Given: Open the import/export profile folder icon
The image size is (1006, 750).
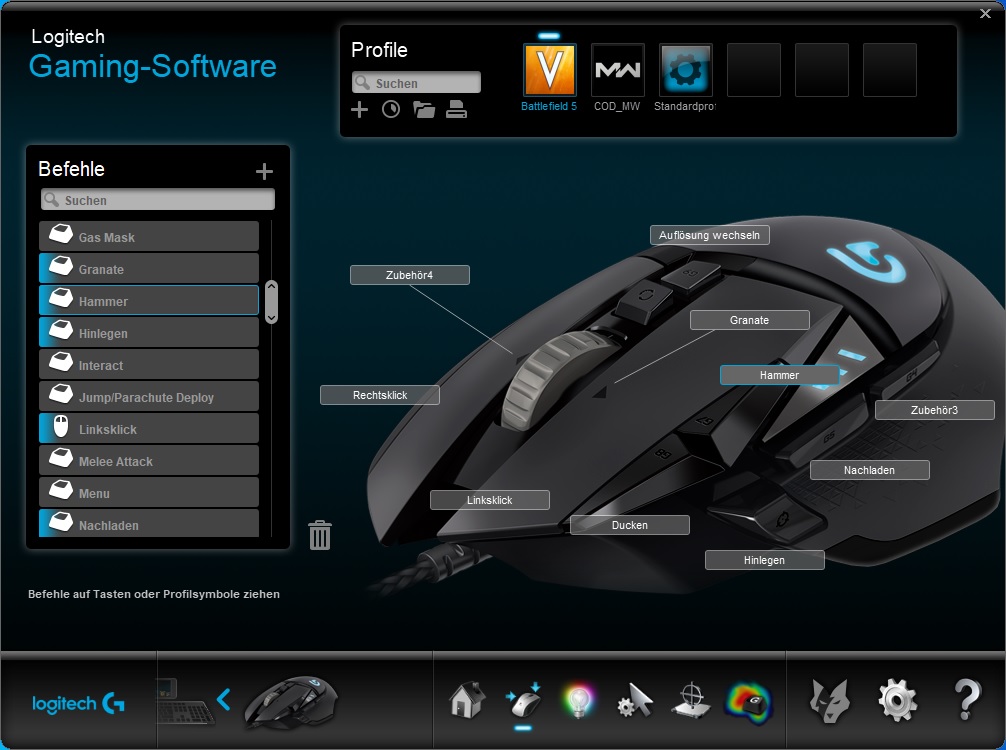Looking at the screenshot, I should pyautogui.click(x=423, y=110).
